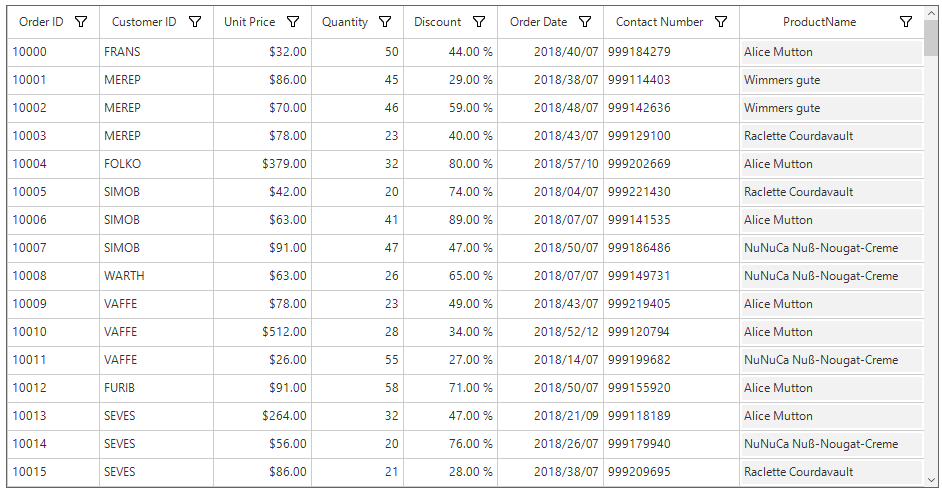Sort by the Customer ID header

pos(144,22)
